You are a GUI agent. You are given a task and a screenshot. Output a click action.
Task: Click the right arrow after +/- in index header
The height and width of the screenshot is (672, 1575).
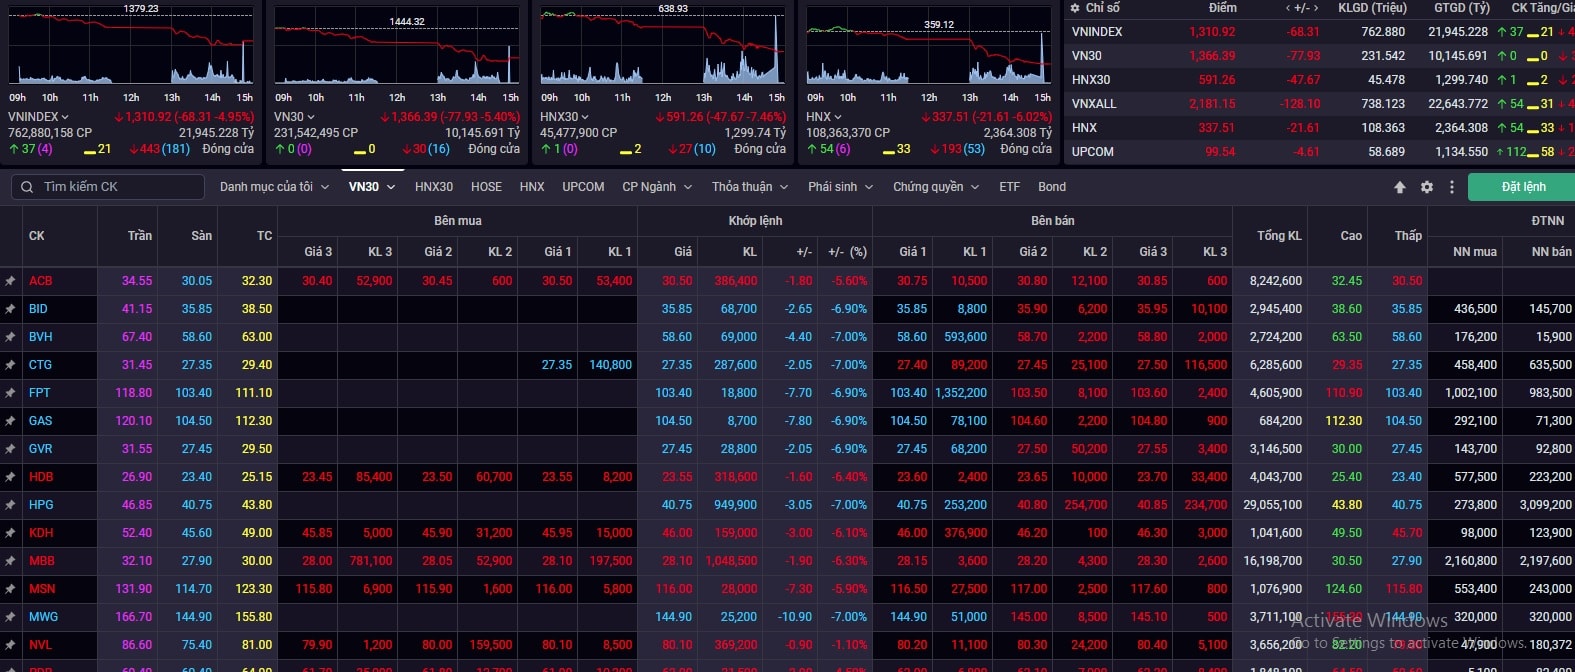tap(1316, 8)
